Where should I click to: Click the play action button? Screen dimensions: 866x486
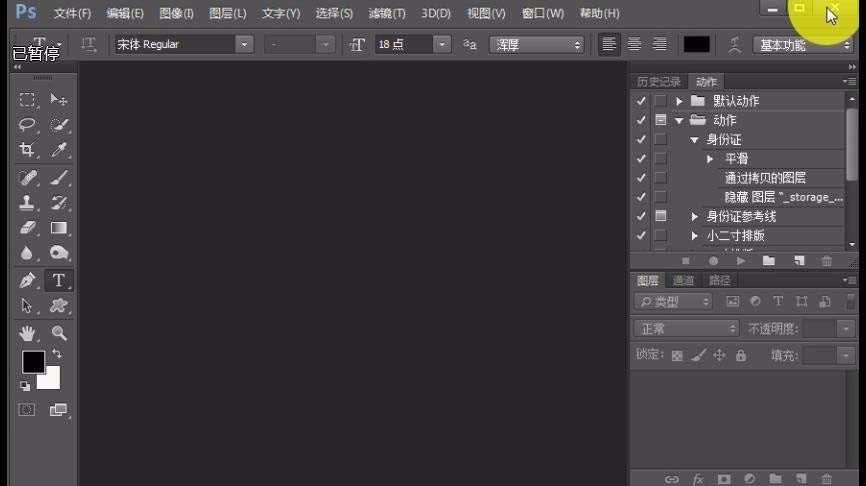(x=741, y=261)
